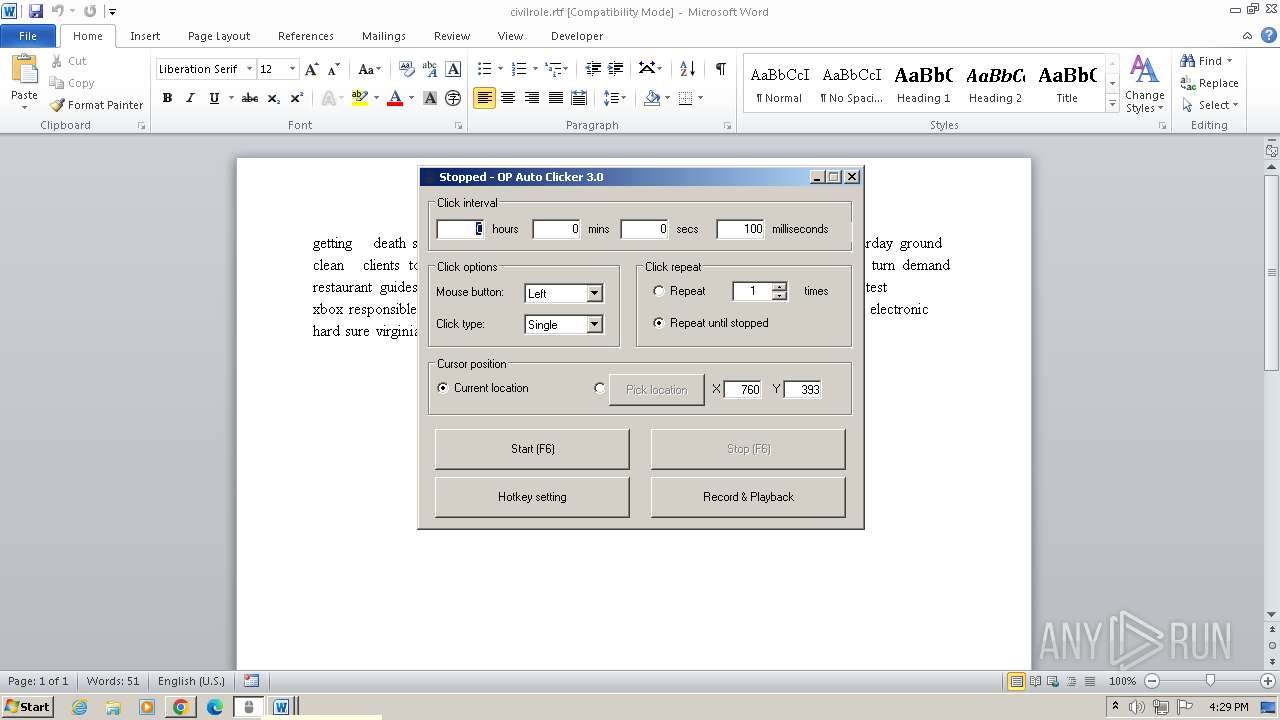Switch to Page Layout tab
This screenshot has height=720, width=1280.
219,36
